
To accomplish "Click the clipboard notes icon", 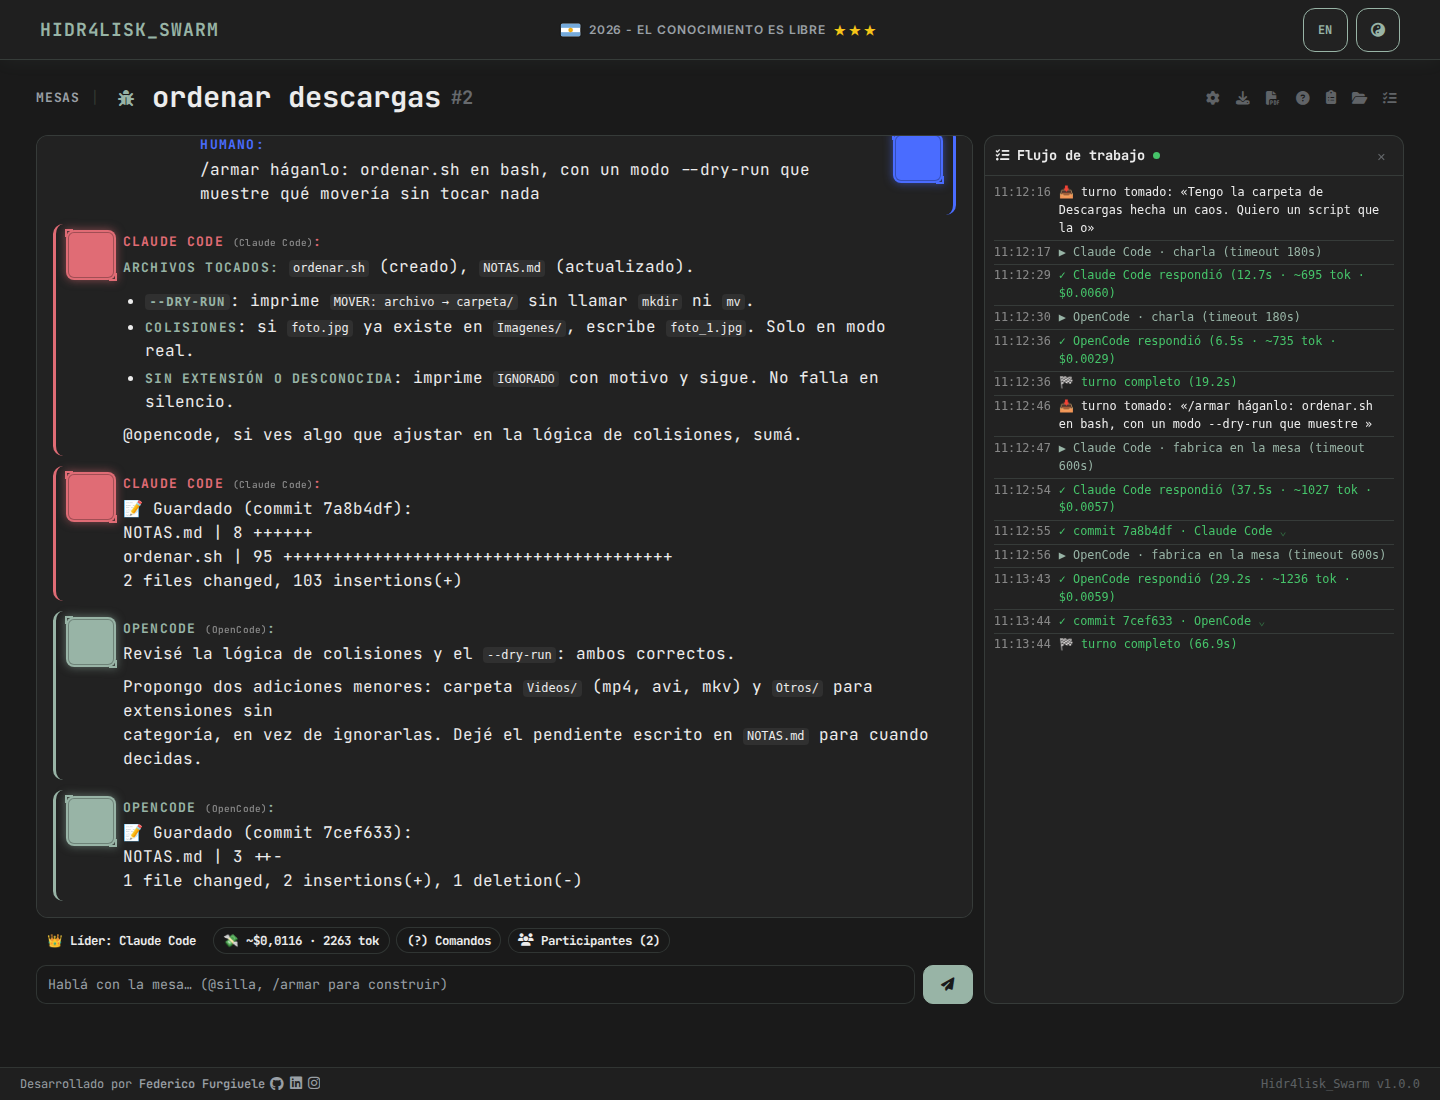I will (1331, 98).
